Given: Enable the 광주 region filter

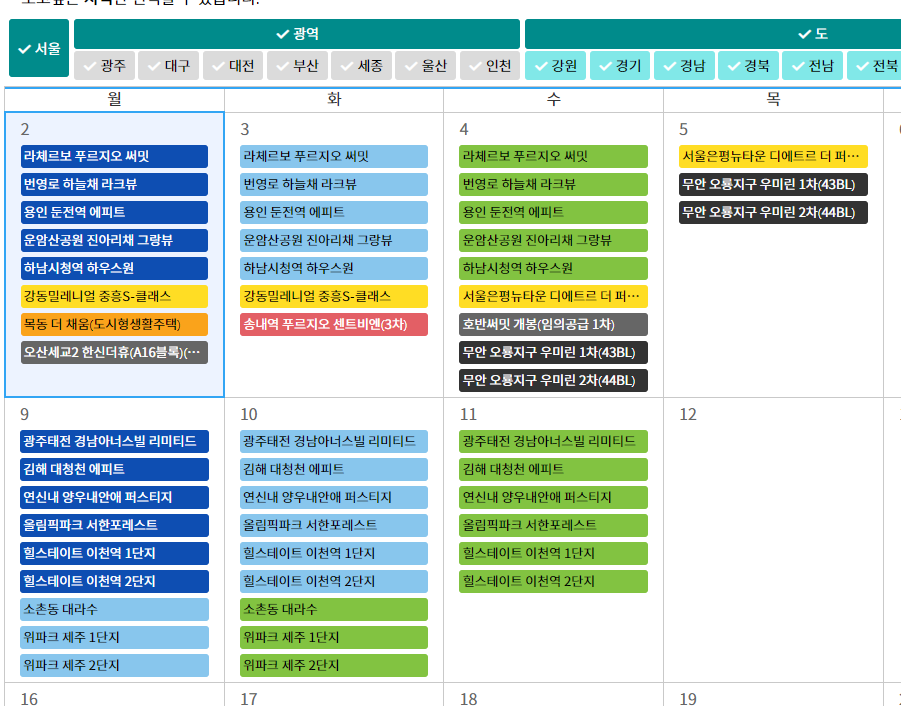Looking at the screenshot, I should click(x=105, y=66).
